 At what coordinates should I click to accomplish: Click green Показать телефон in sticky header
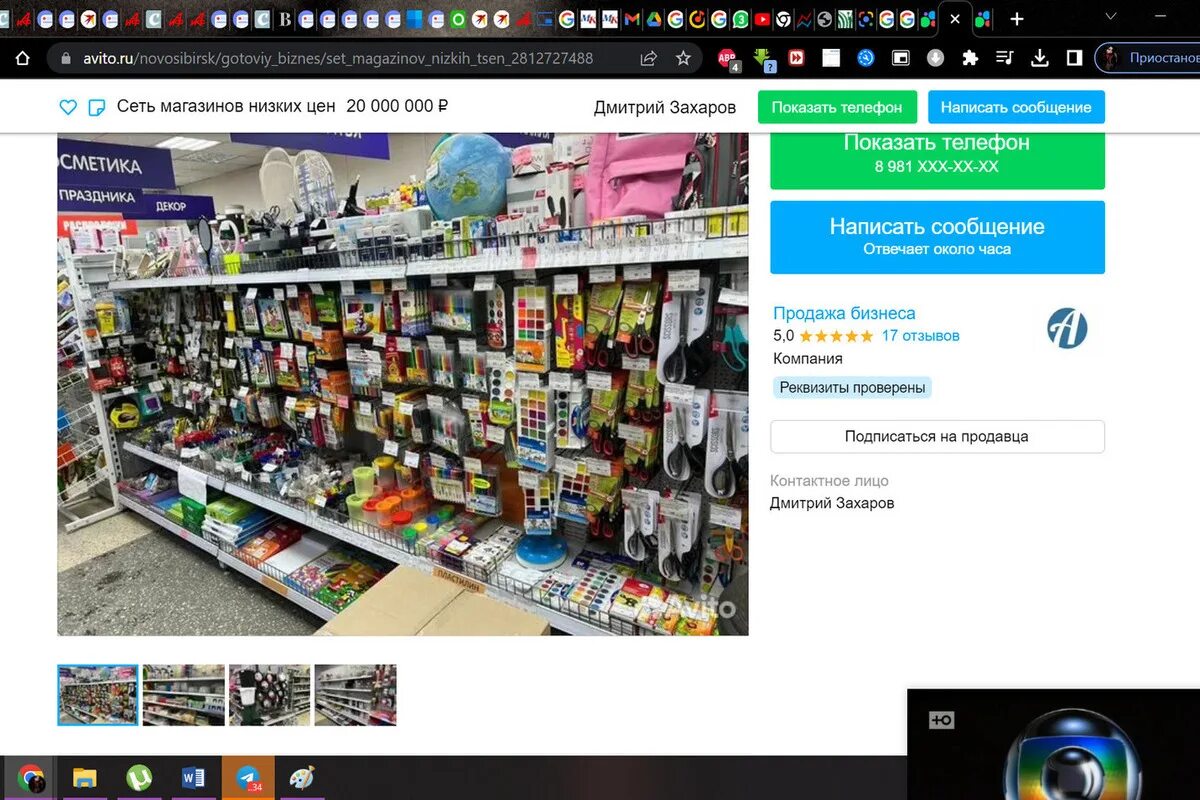point(837,107)
